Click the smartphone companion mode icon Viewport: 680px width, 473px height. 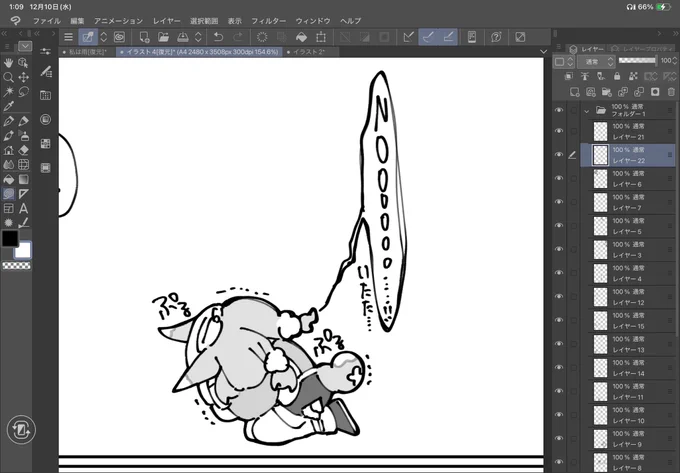(472, 37)
